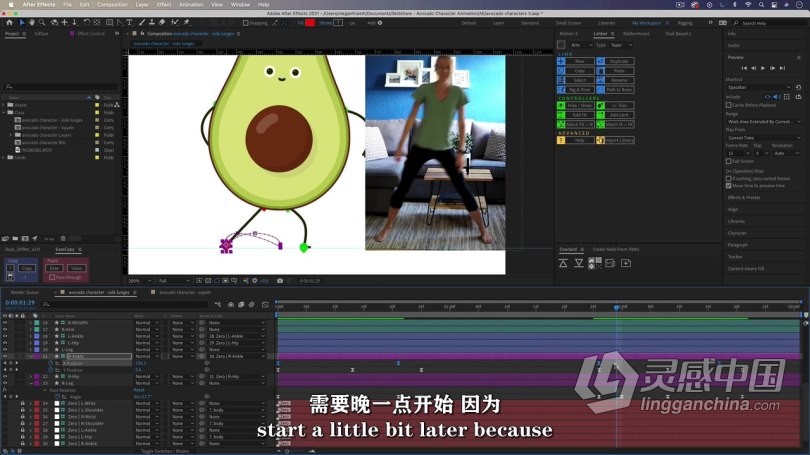Click the Stroke color swatch
Viewport: 810px width, 455px height.
click(338, 23)
